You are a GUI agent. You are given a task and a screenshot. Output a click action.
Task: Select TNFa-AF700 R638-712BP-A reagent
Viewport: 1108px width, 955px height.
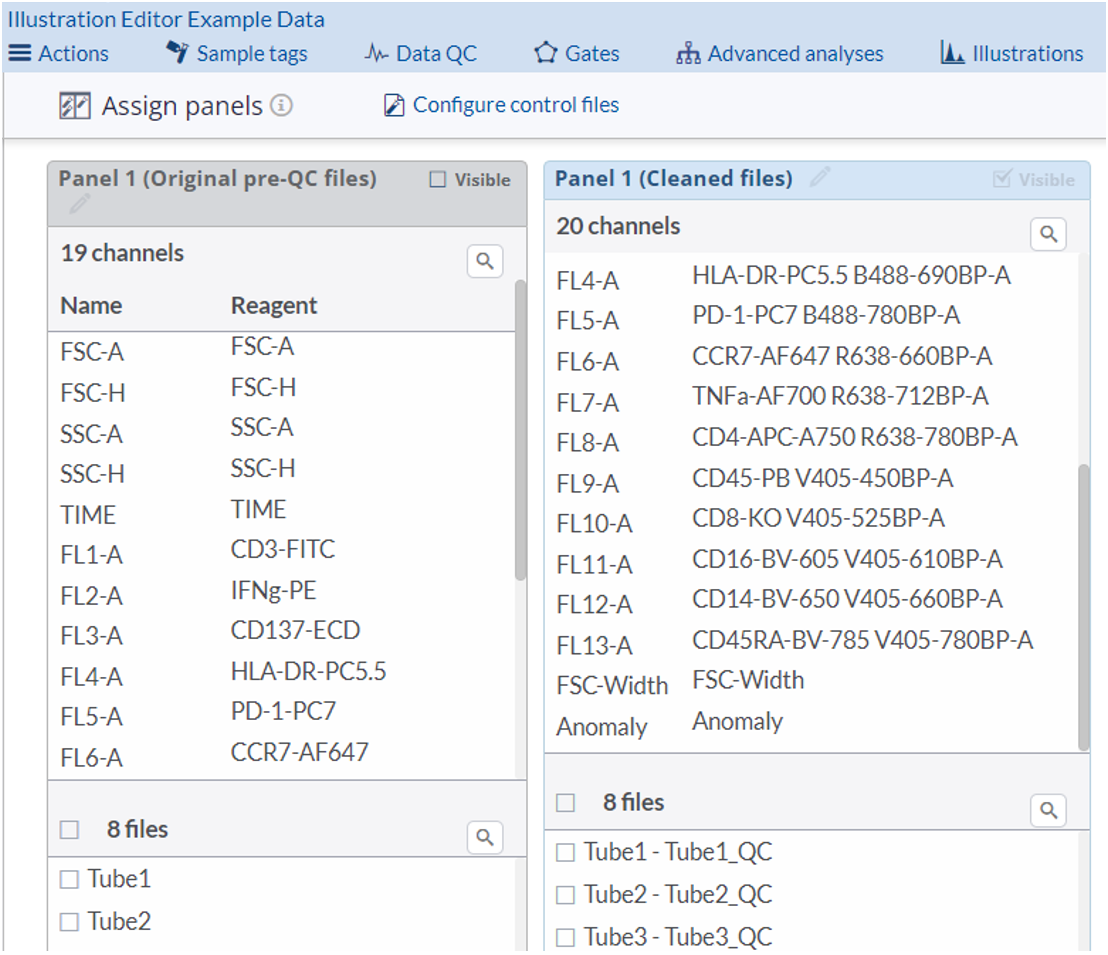pos(840,397)
